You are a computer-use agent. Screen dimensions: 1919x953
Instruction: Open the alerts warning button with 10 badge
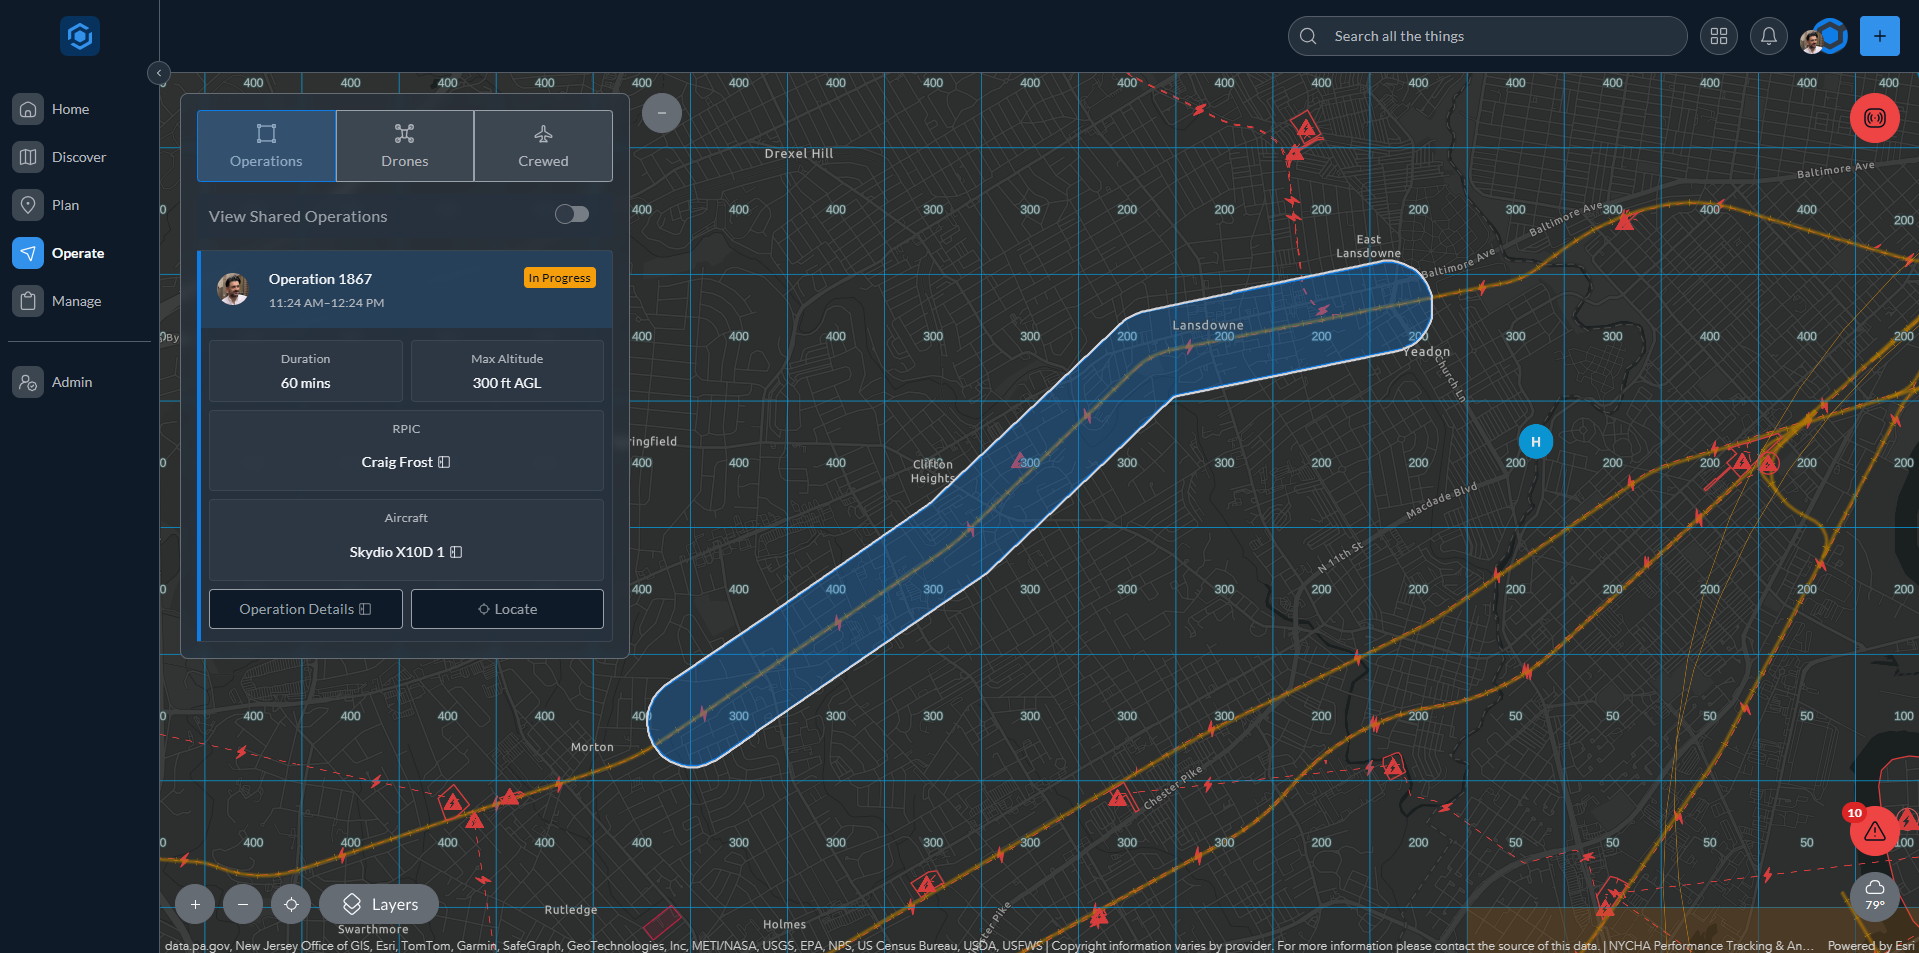coord(1875,830)
